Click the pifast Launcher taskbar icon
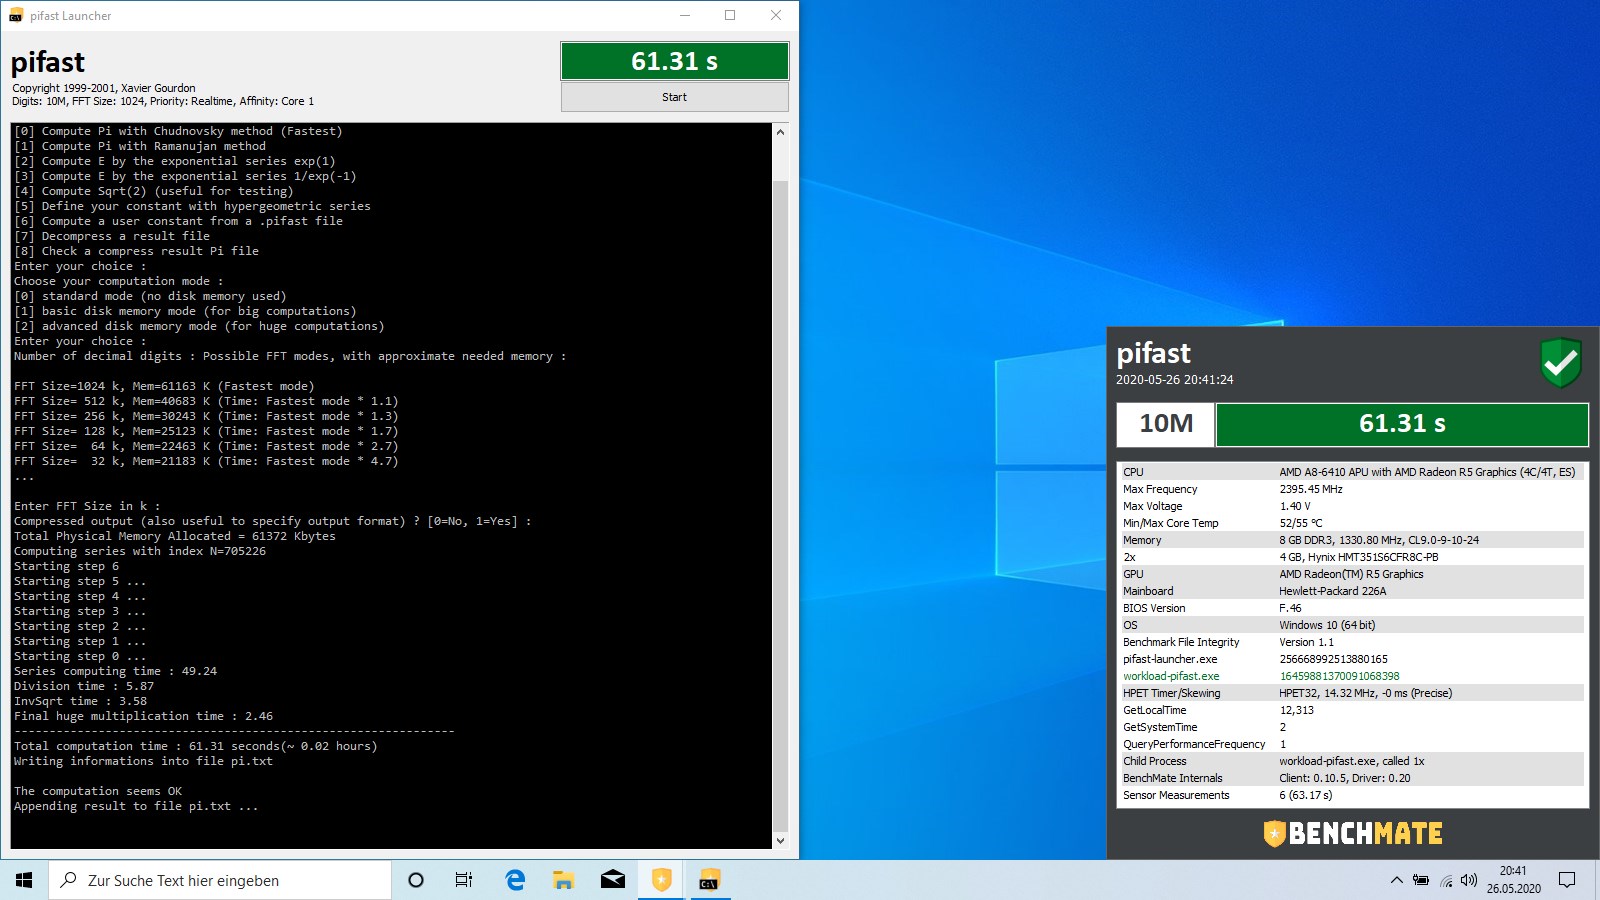 click(x=709, y=880)
